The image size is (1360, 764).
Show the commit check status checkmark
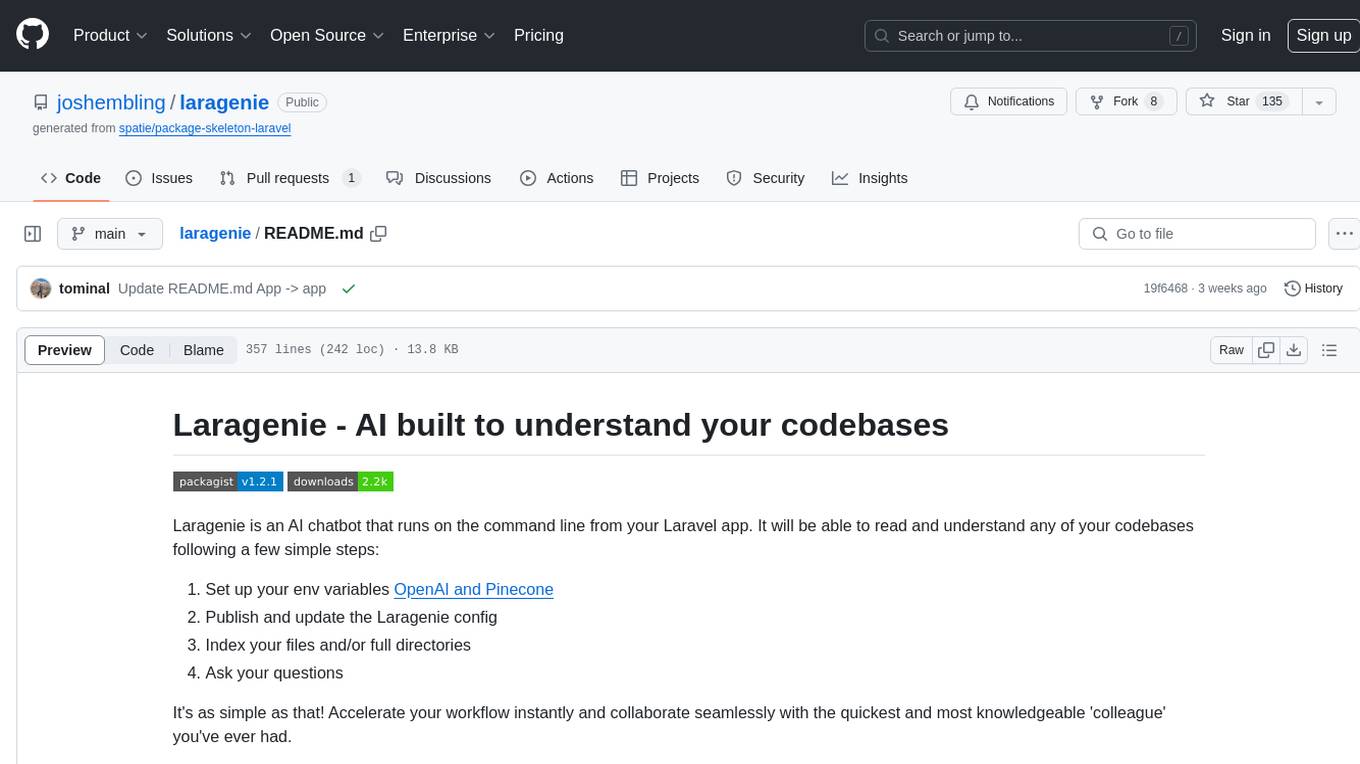[349, 288]
